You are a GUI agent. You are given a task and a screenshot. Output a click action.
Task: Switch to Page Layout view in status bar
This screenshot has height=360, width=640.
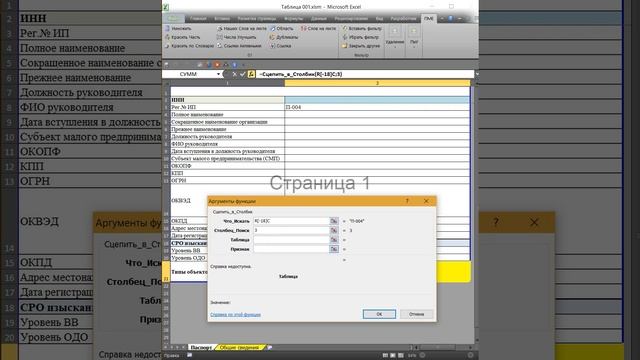click(x=393, y=356)
